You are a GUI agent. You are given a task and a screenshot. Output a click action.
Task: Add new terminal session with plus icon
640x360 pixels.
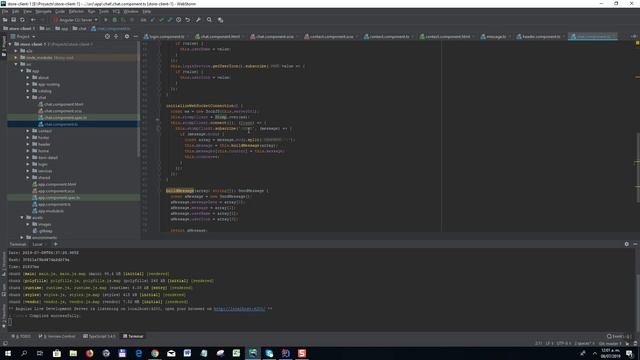[56, 244]
